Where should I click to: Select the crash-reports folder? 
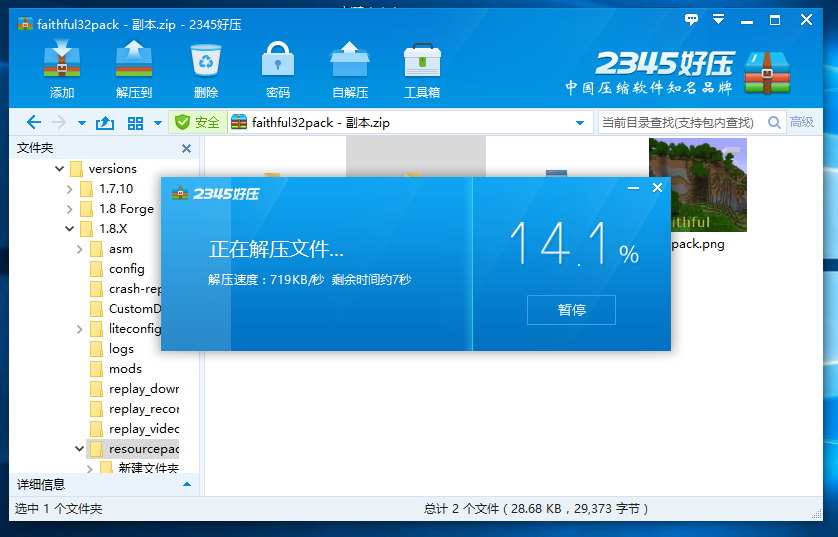(126, 289)
